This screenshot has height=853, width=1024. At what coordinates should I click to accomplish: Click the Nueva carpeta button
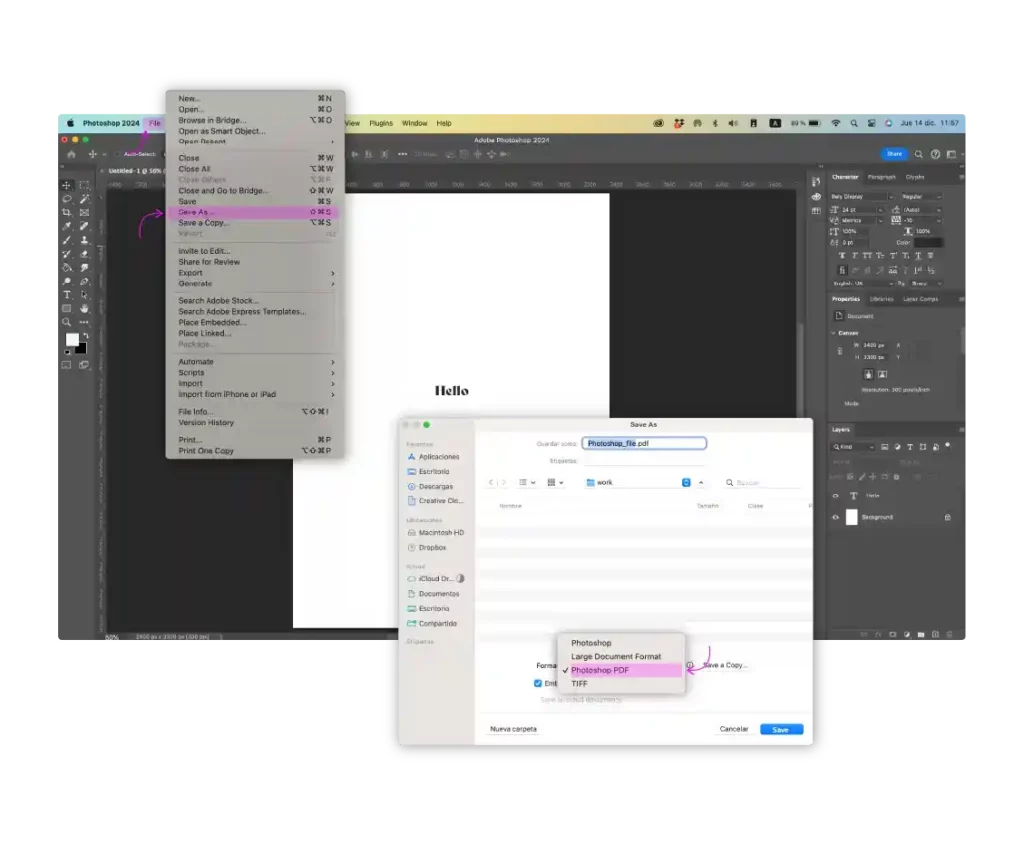(513, 729)
